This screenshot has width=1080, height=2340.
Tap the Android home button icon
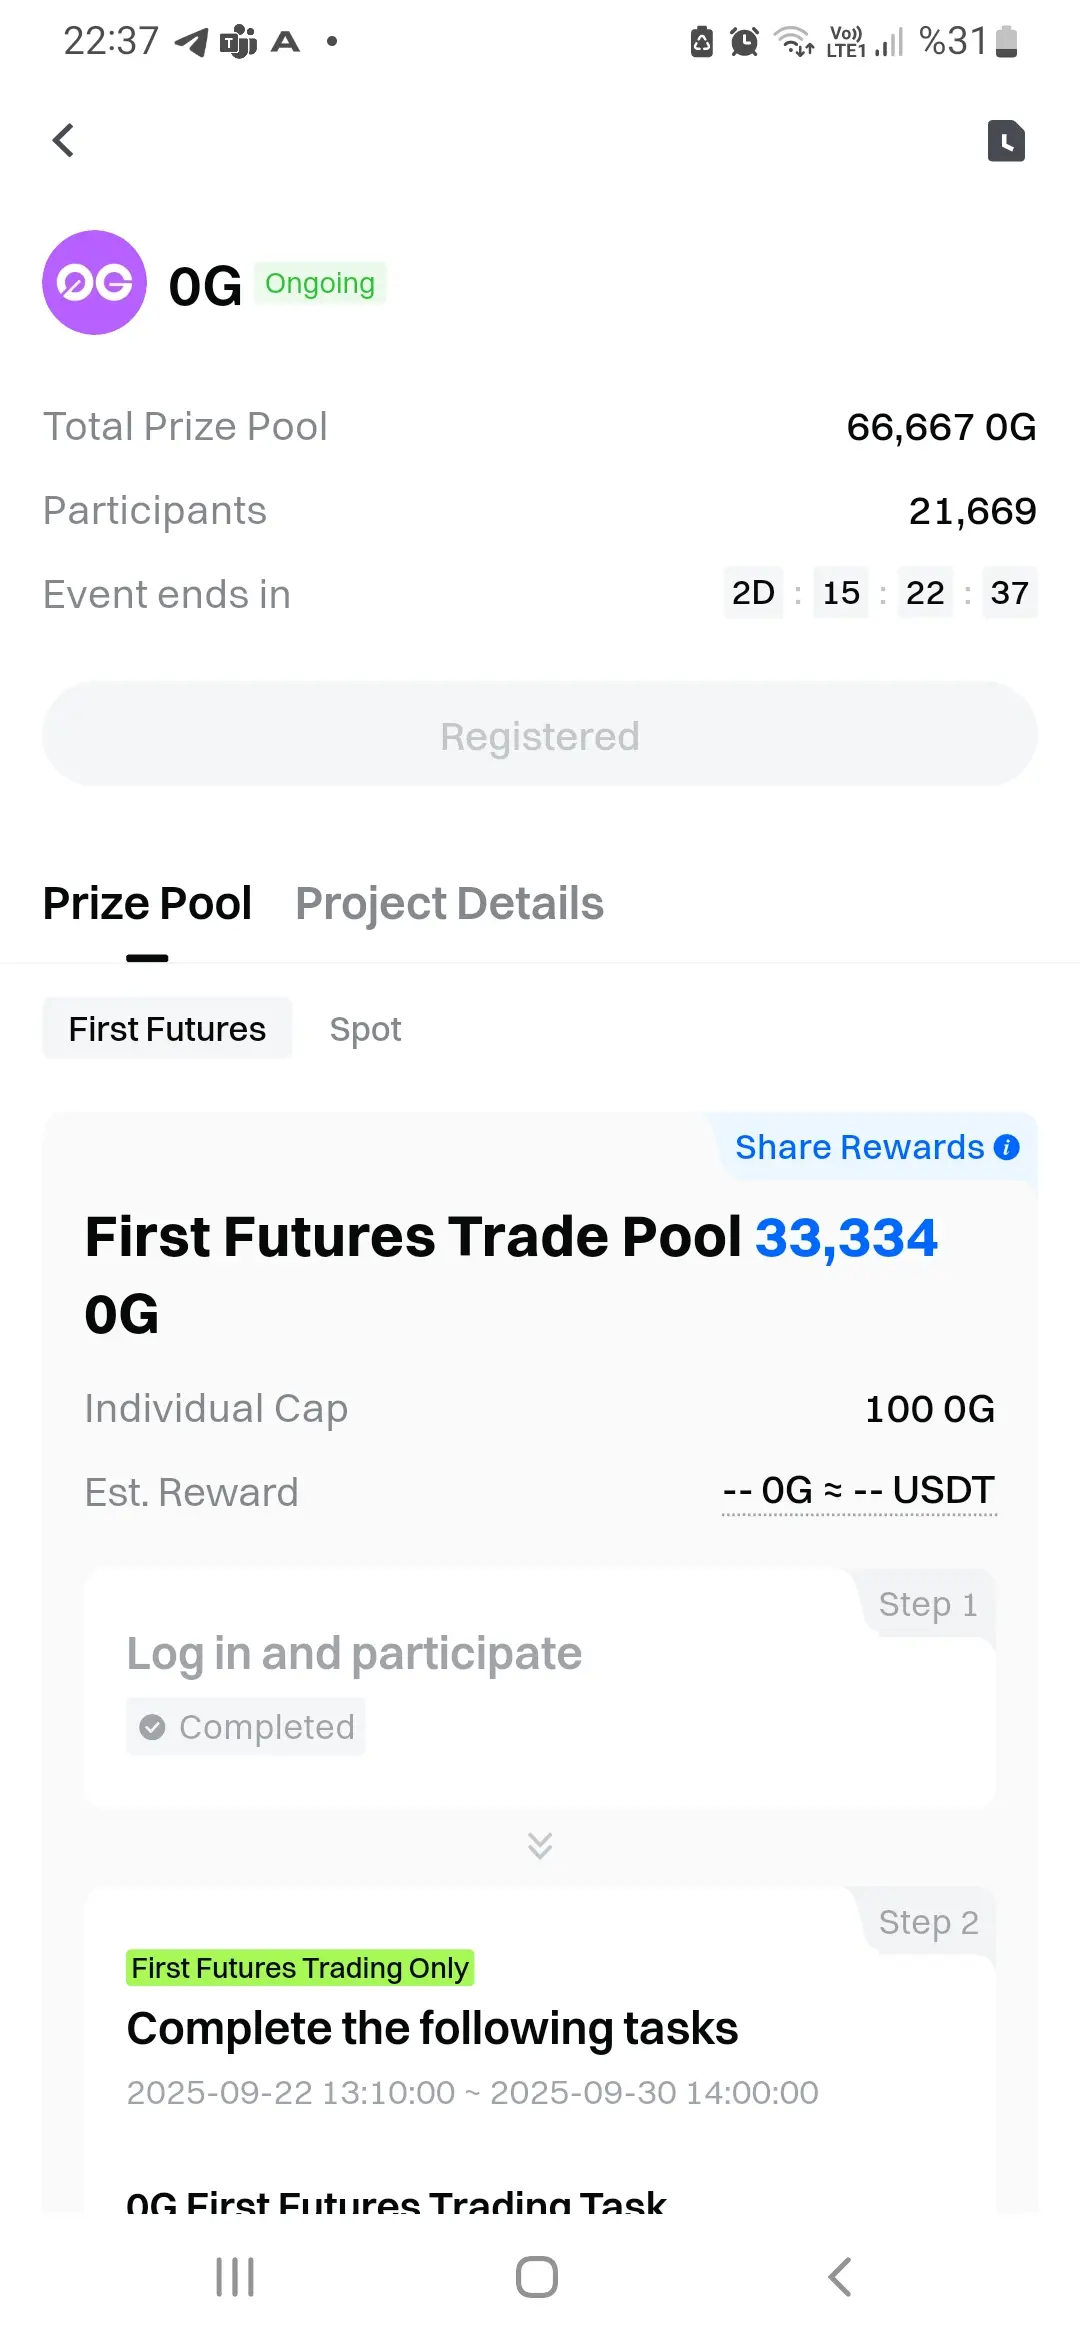(537, 2277)
